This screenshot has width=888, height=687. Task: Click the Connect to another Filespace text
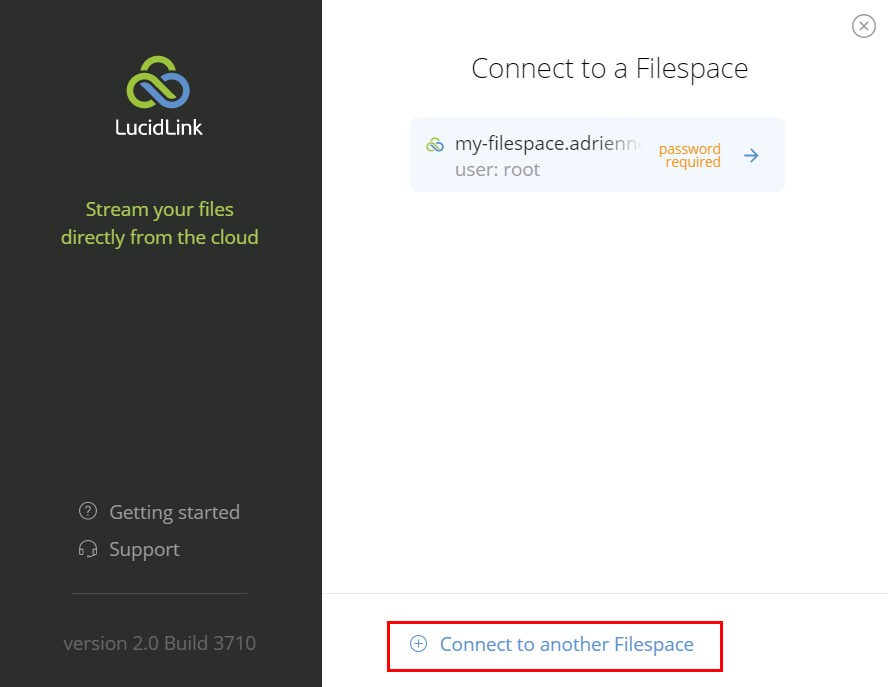566,644
